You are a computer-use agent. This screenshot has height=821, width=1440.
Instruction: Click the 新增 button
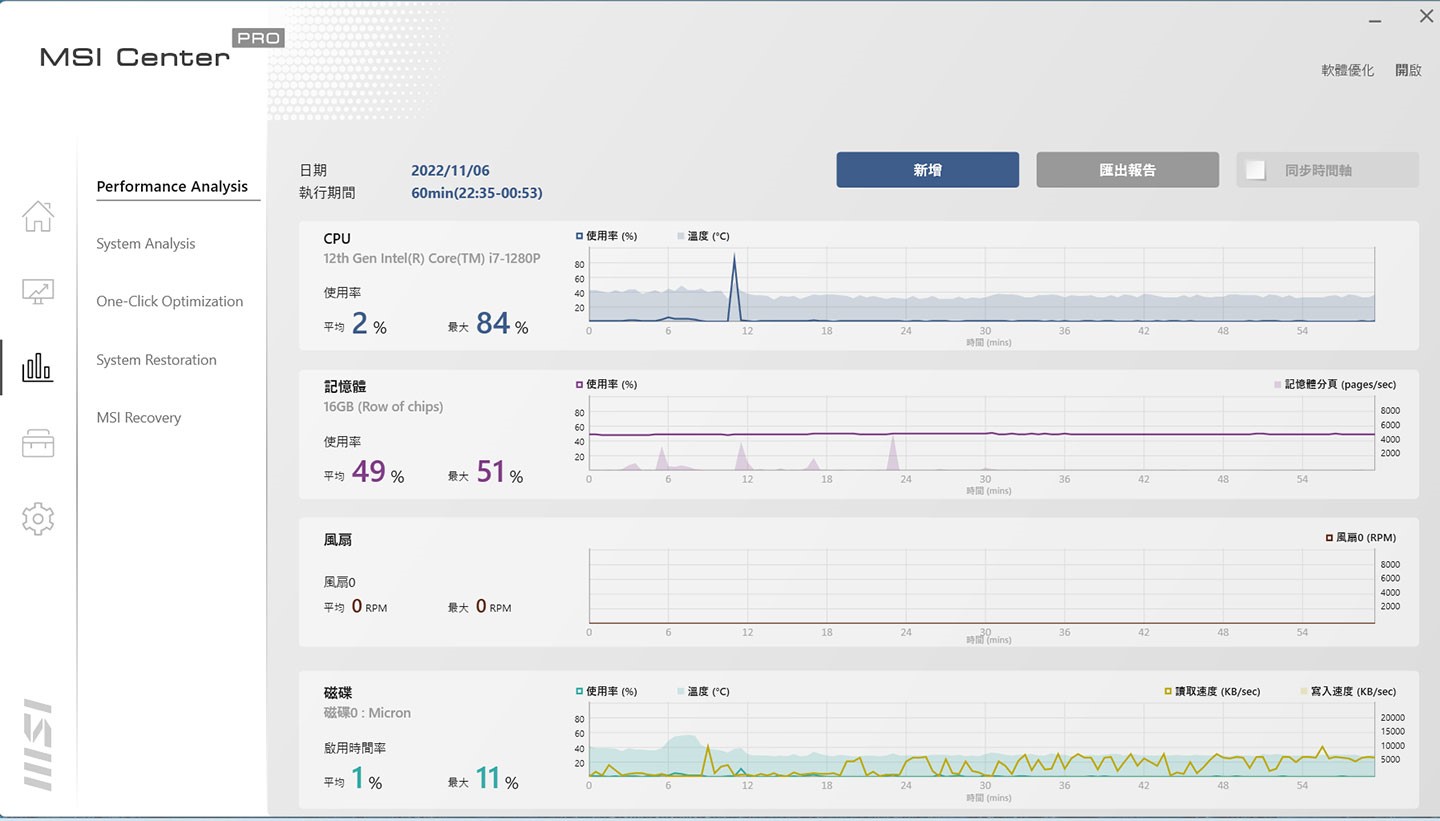(x=928, y=170)
